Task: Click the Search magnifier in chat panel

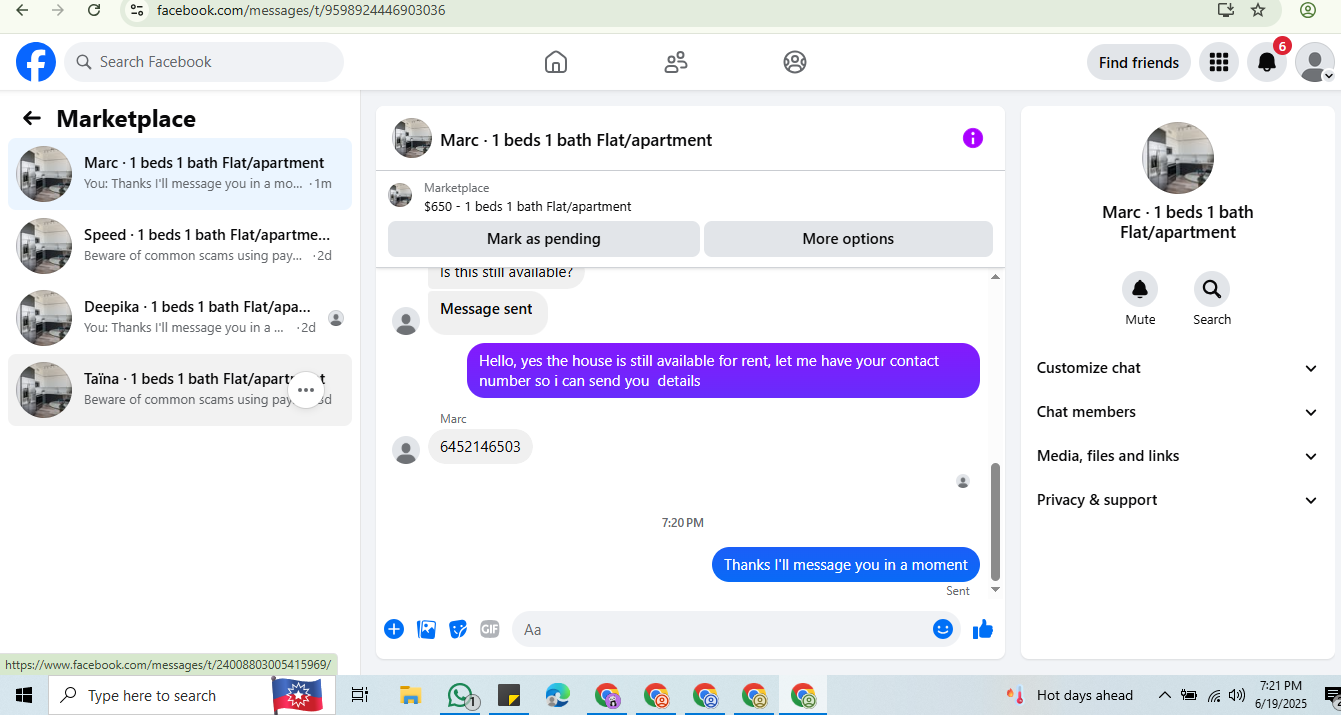Action: pos(1212,289)
